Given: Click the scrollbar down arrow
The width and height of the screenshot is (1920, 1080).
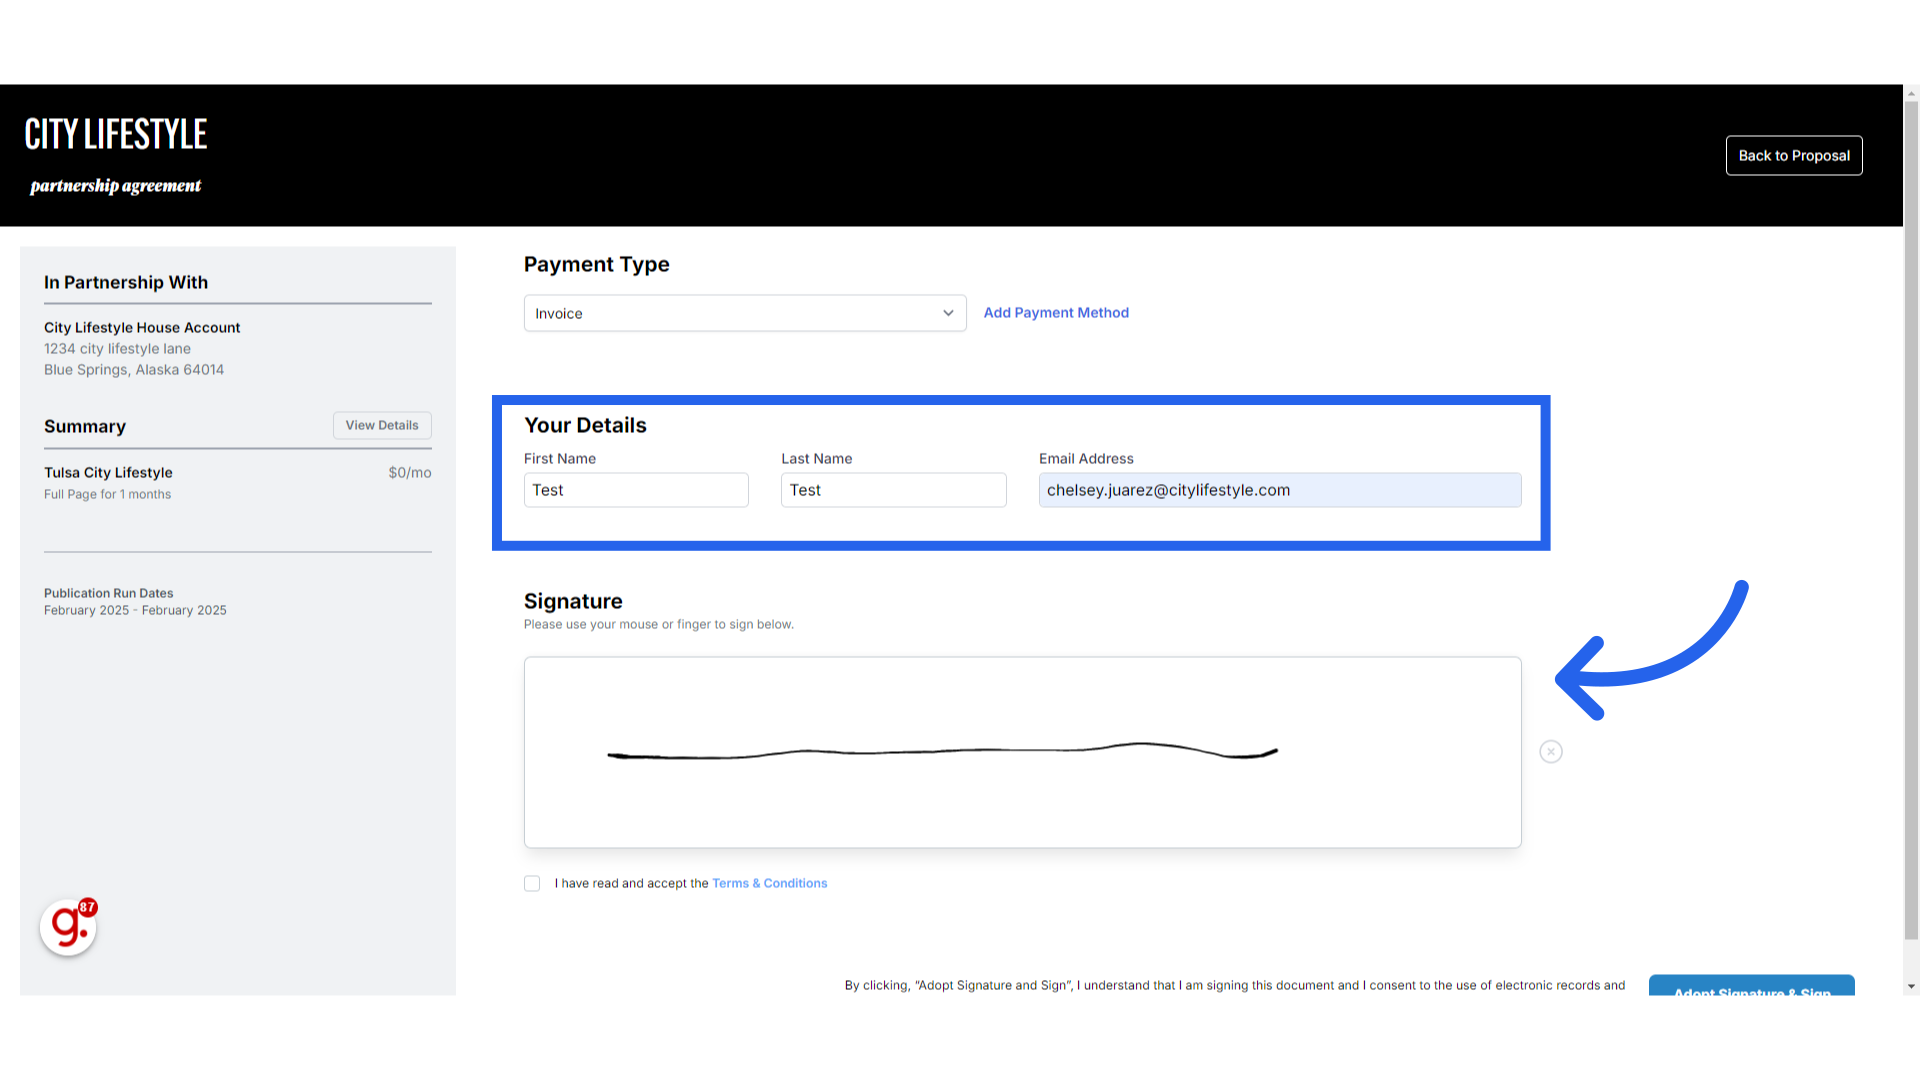Looking at the screenshot, I should click(x=1911, y=986).
